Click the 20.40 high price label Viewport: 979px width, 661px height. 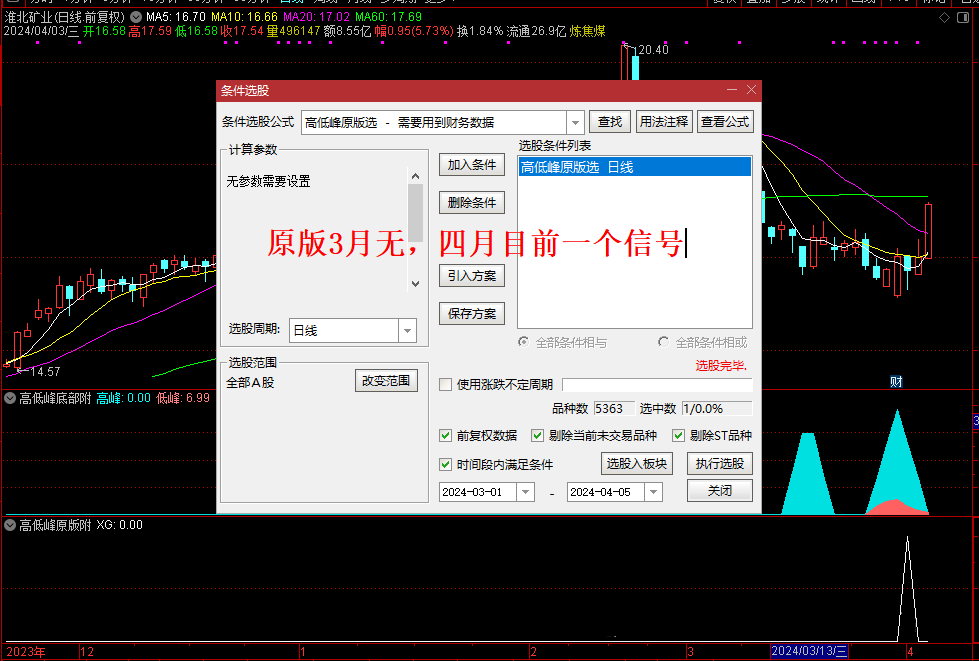[x=653, y=50]
